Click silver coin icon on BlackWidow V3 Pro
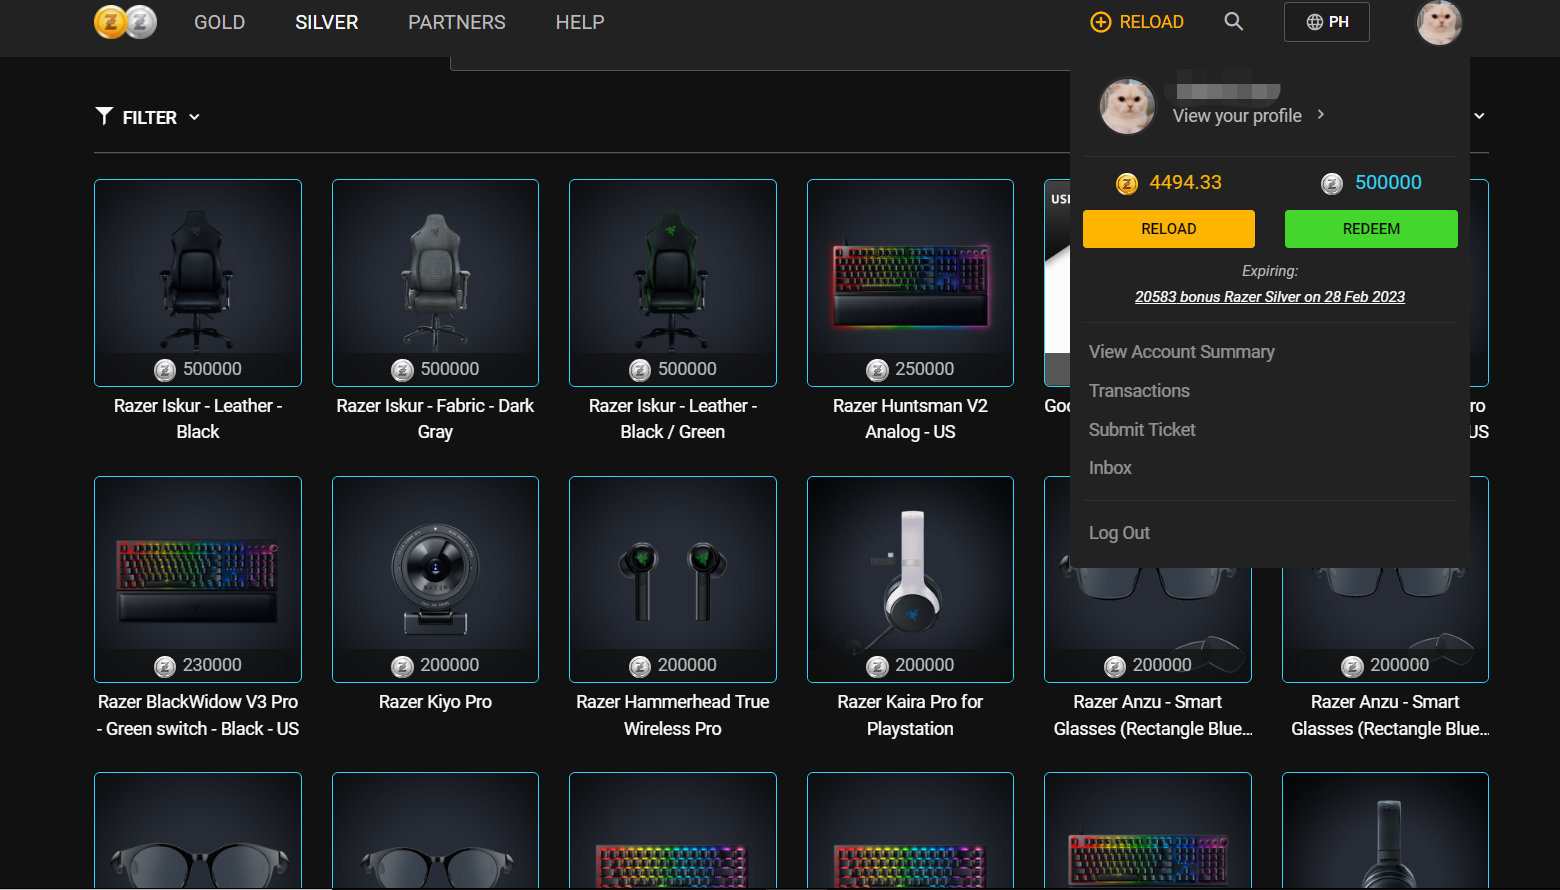This screenshot has width=1560, height=890. [x=165, y=666]
